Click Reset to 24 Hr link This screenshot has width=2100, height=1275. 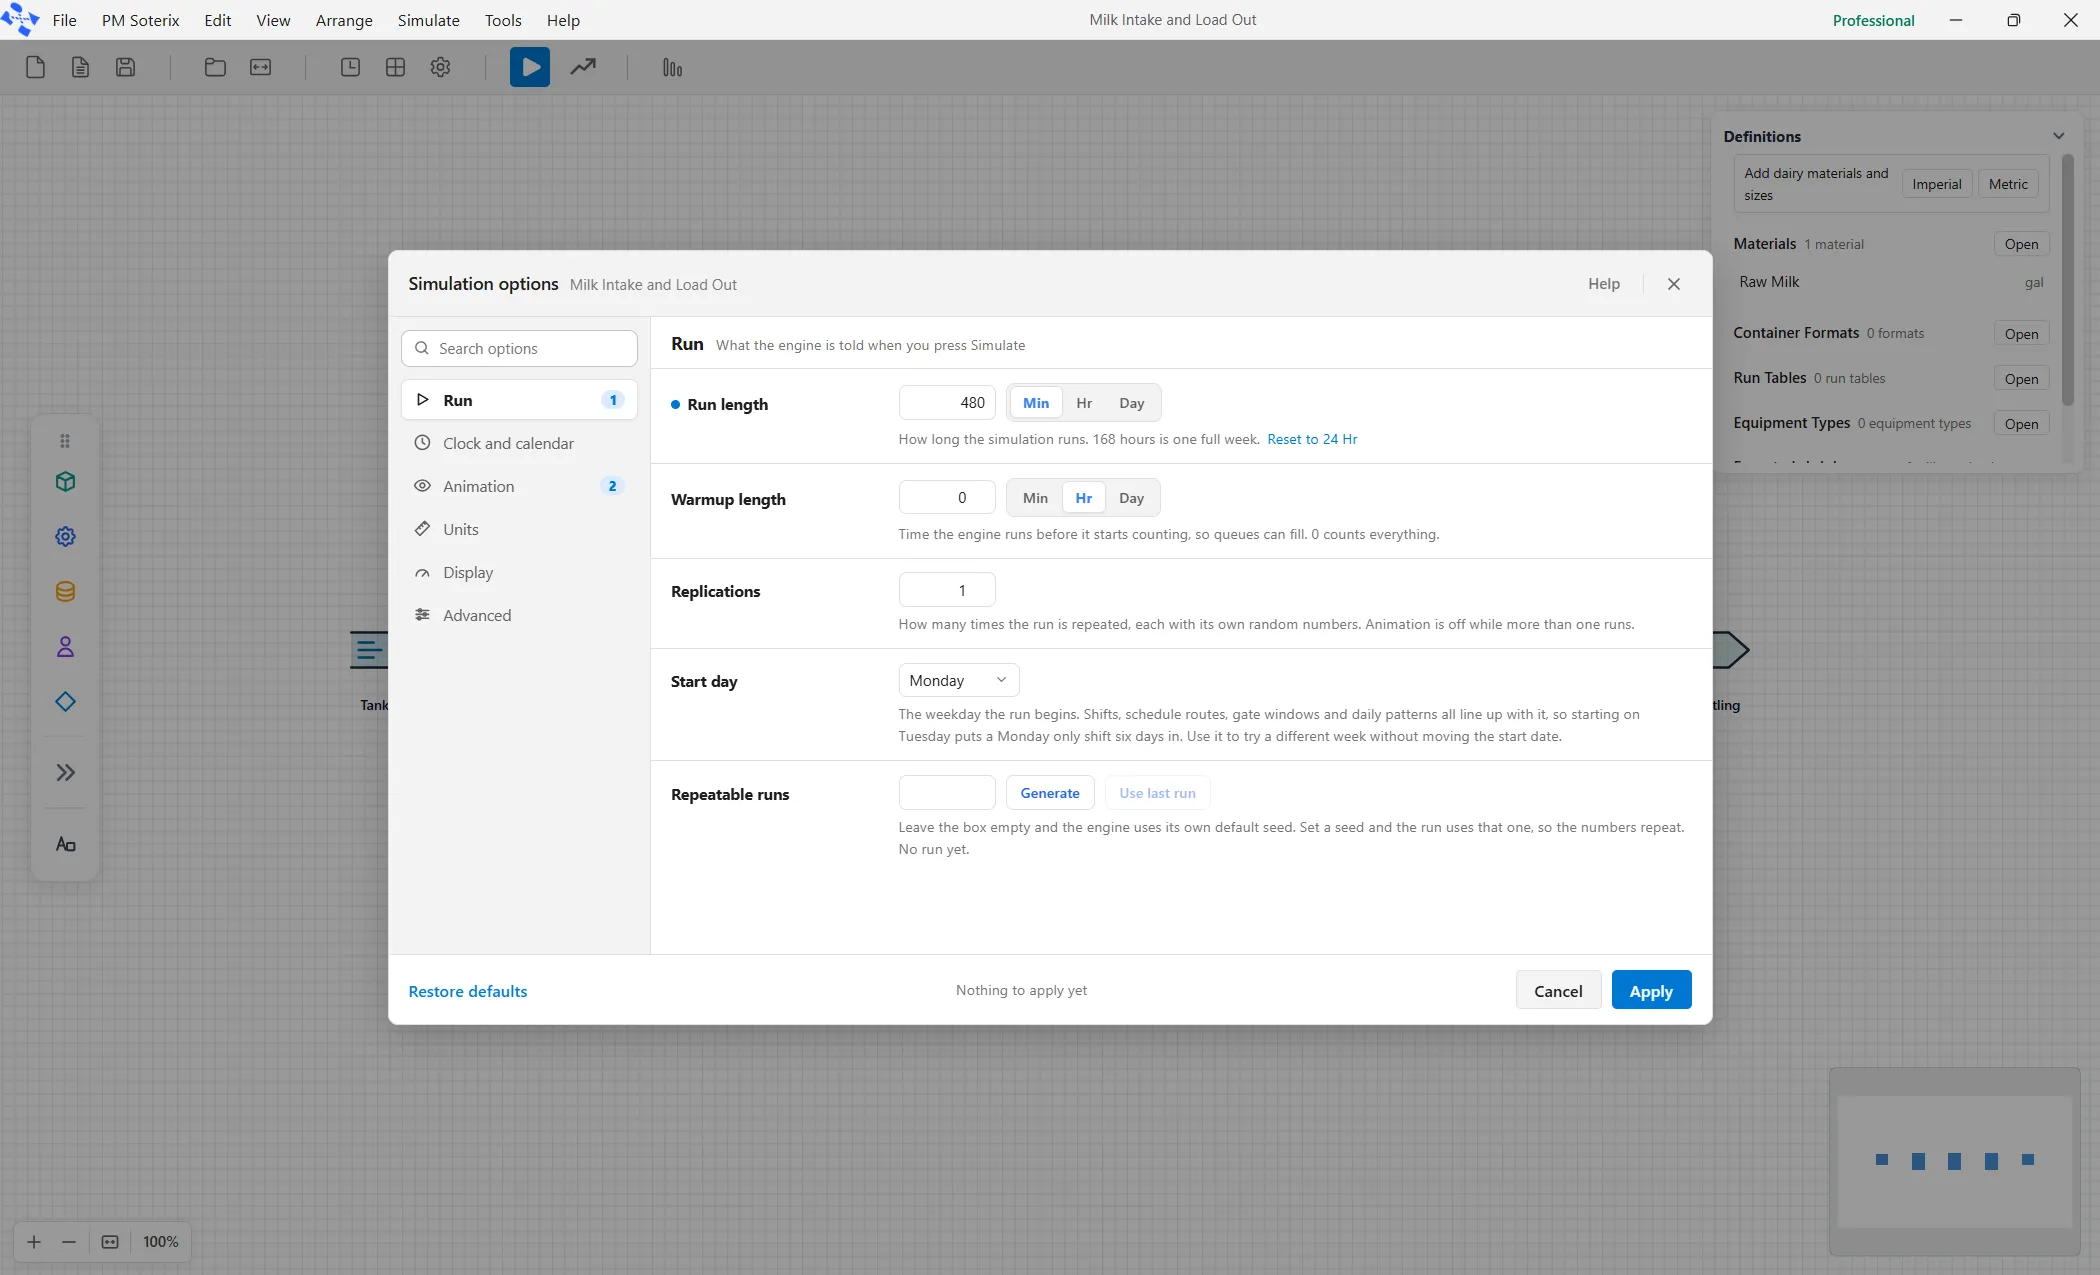click(1312, 439)
